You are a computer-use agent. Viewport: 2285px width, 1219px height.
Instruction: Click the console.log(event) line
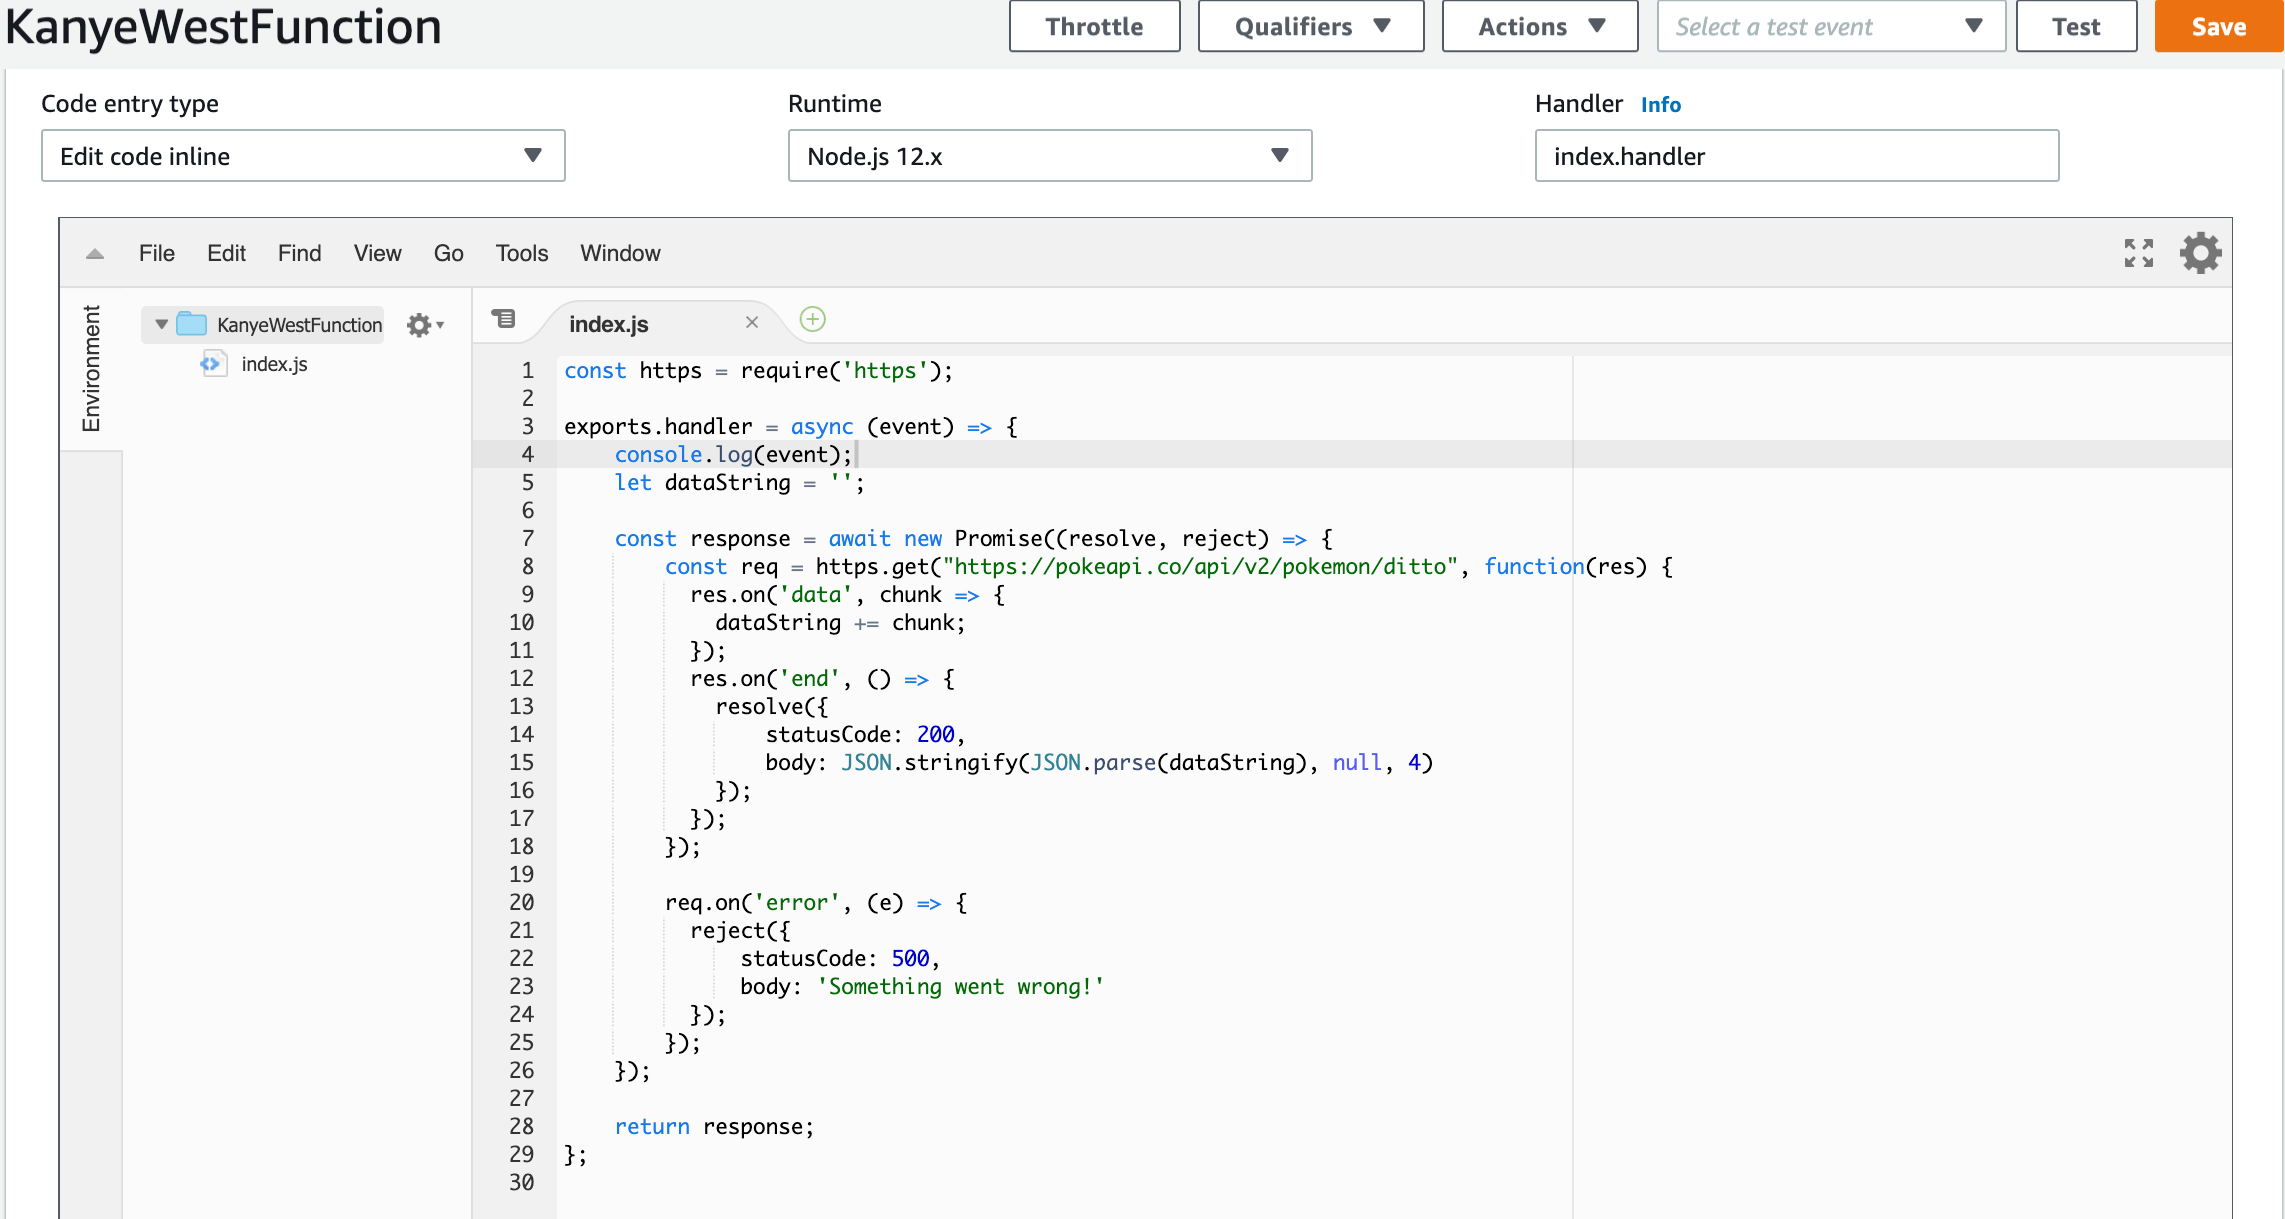click(733, 455)
